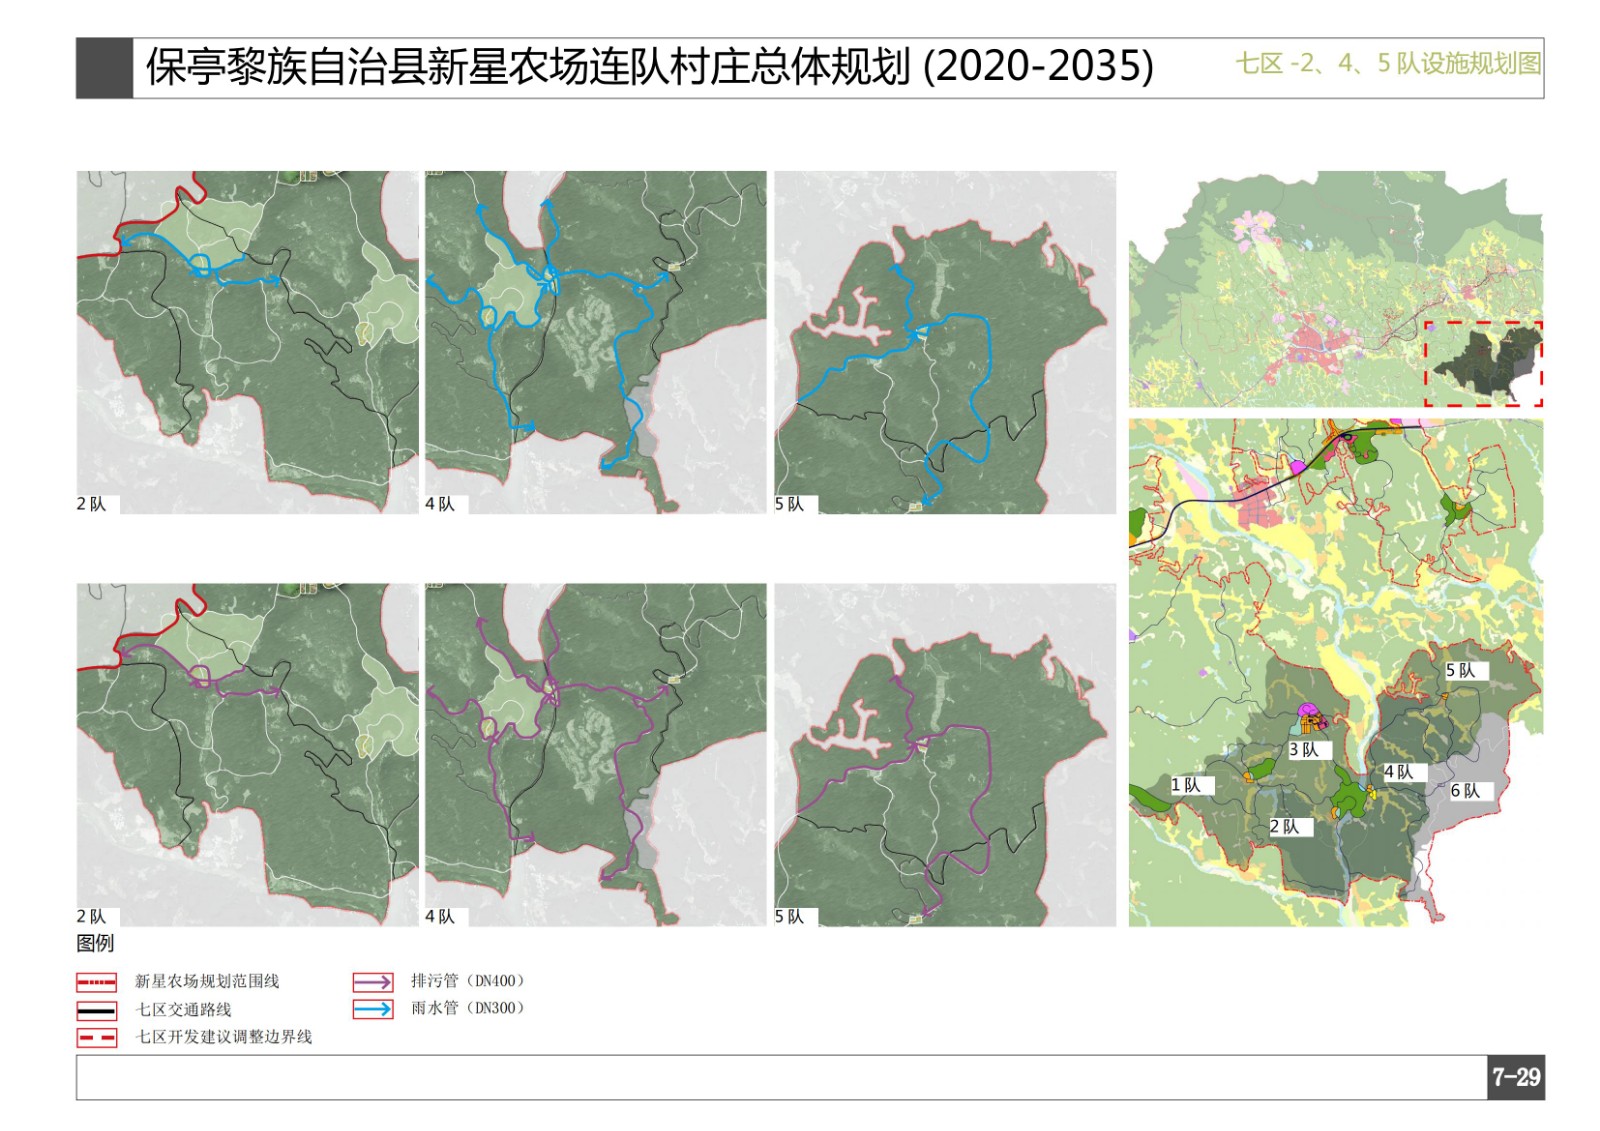The width and height of the screenshot is (1600, 1131).
Task: Click the 3 队 label on the zone map
Action: [x=1309, y=750]
